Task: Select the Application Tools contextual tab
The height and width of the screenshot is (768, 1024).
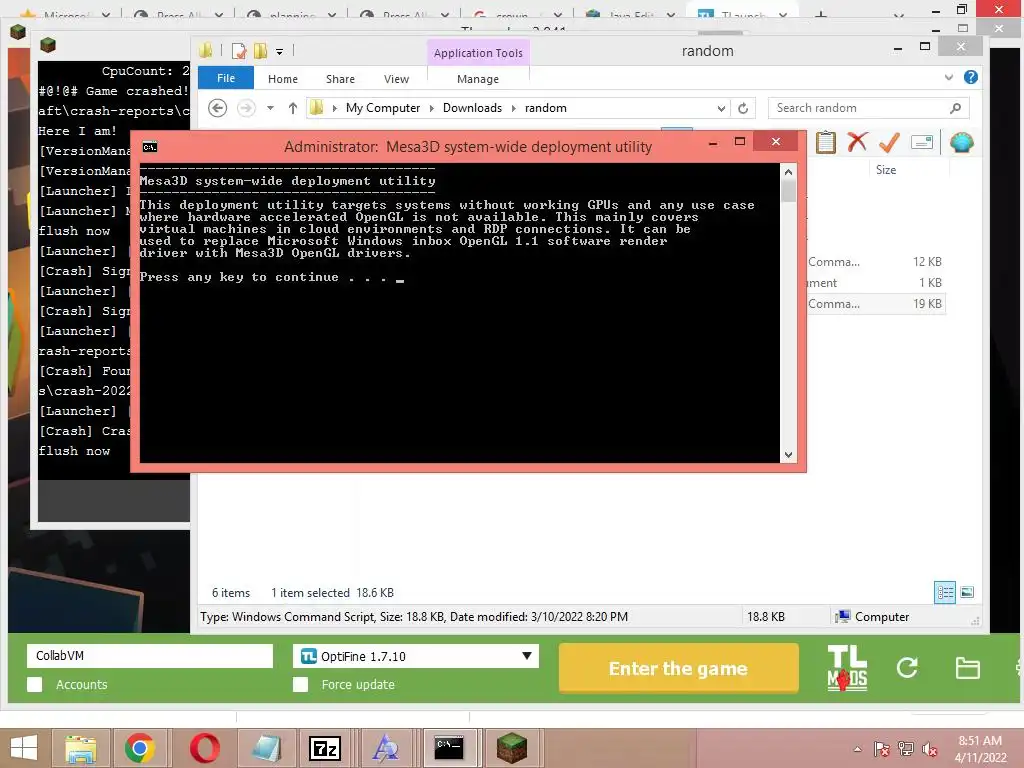Action: (x=478, y=53)
